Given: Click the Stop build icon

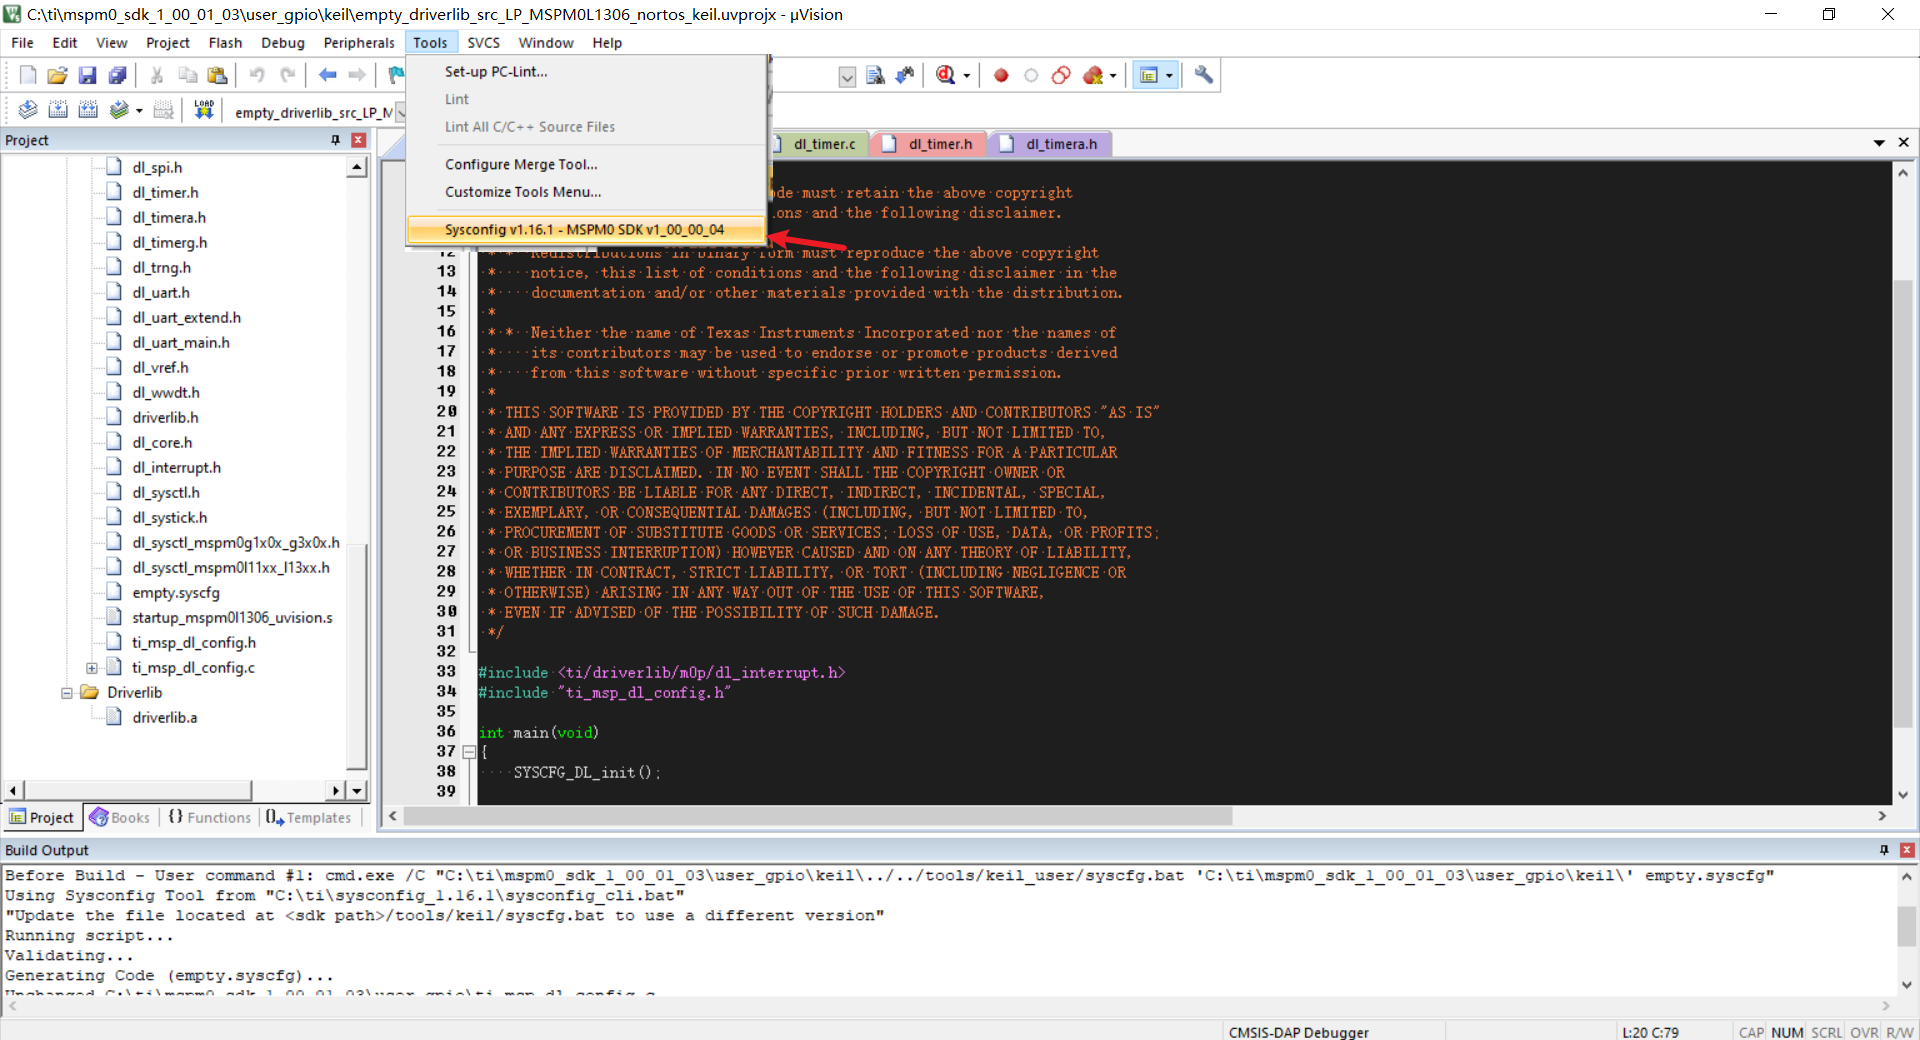Looking at the screenshot, I should coord(164,110).
